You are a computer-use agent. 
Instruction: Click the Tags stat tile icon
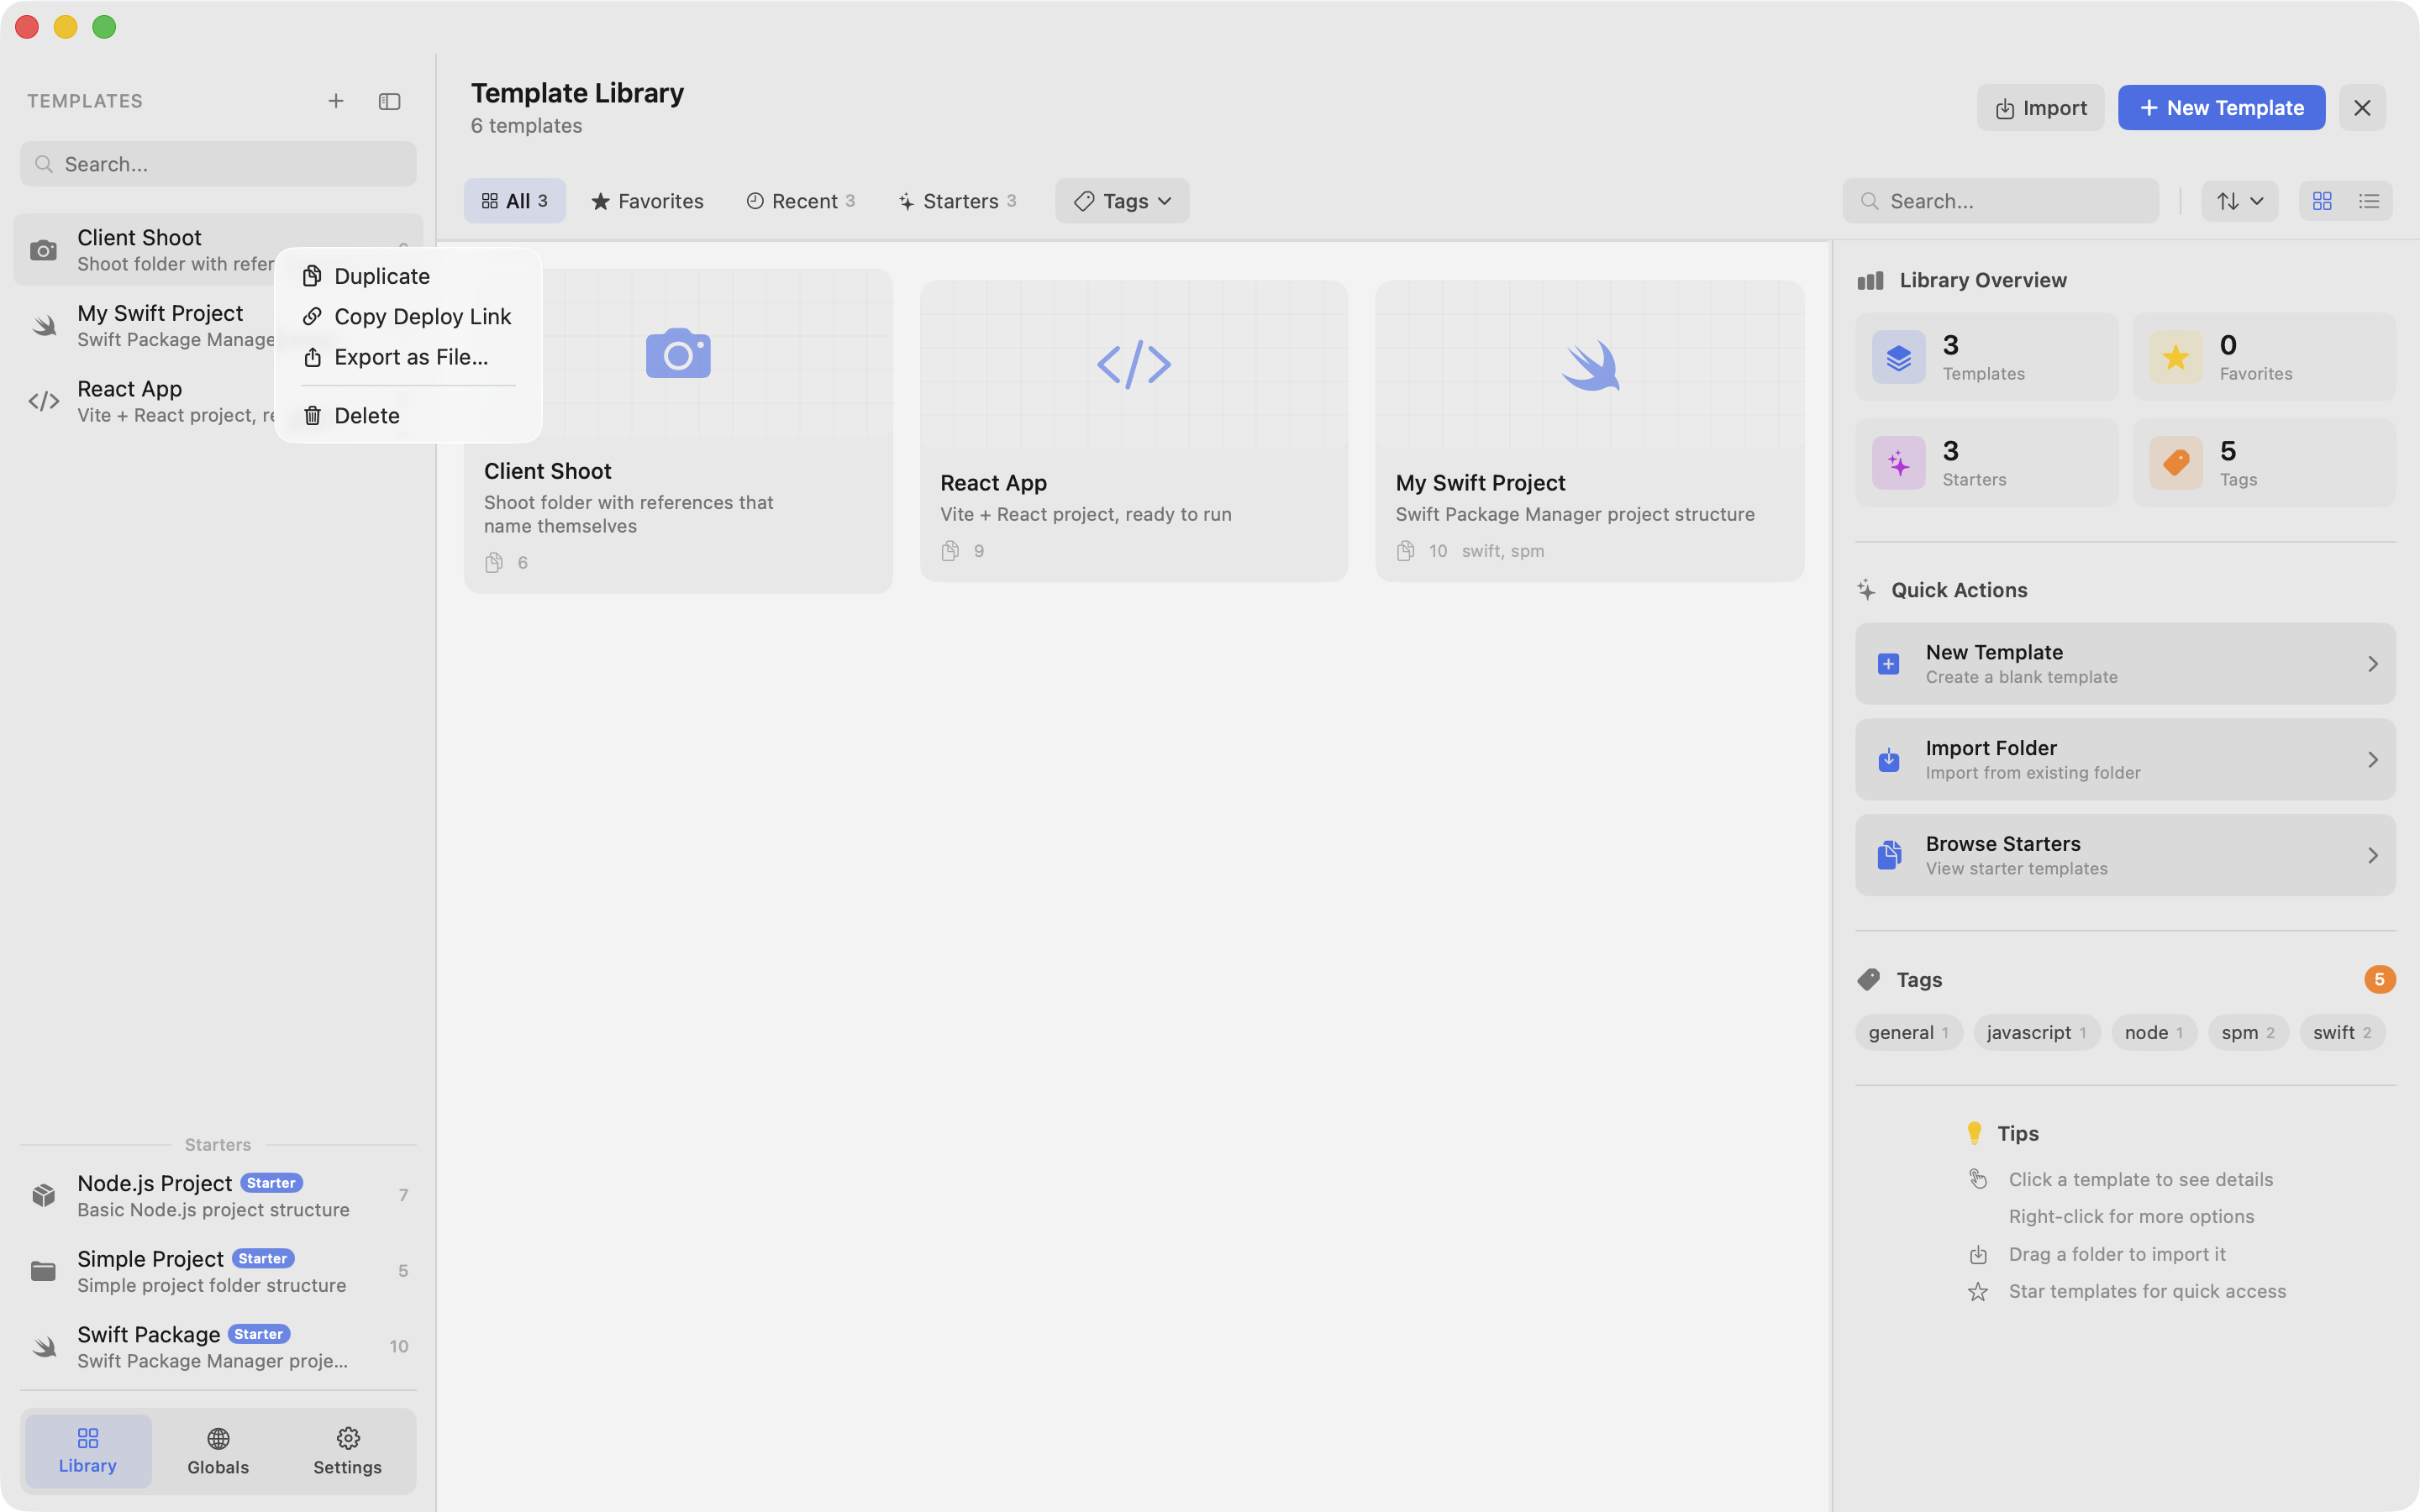tap(2176, 463)
